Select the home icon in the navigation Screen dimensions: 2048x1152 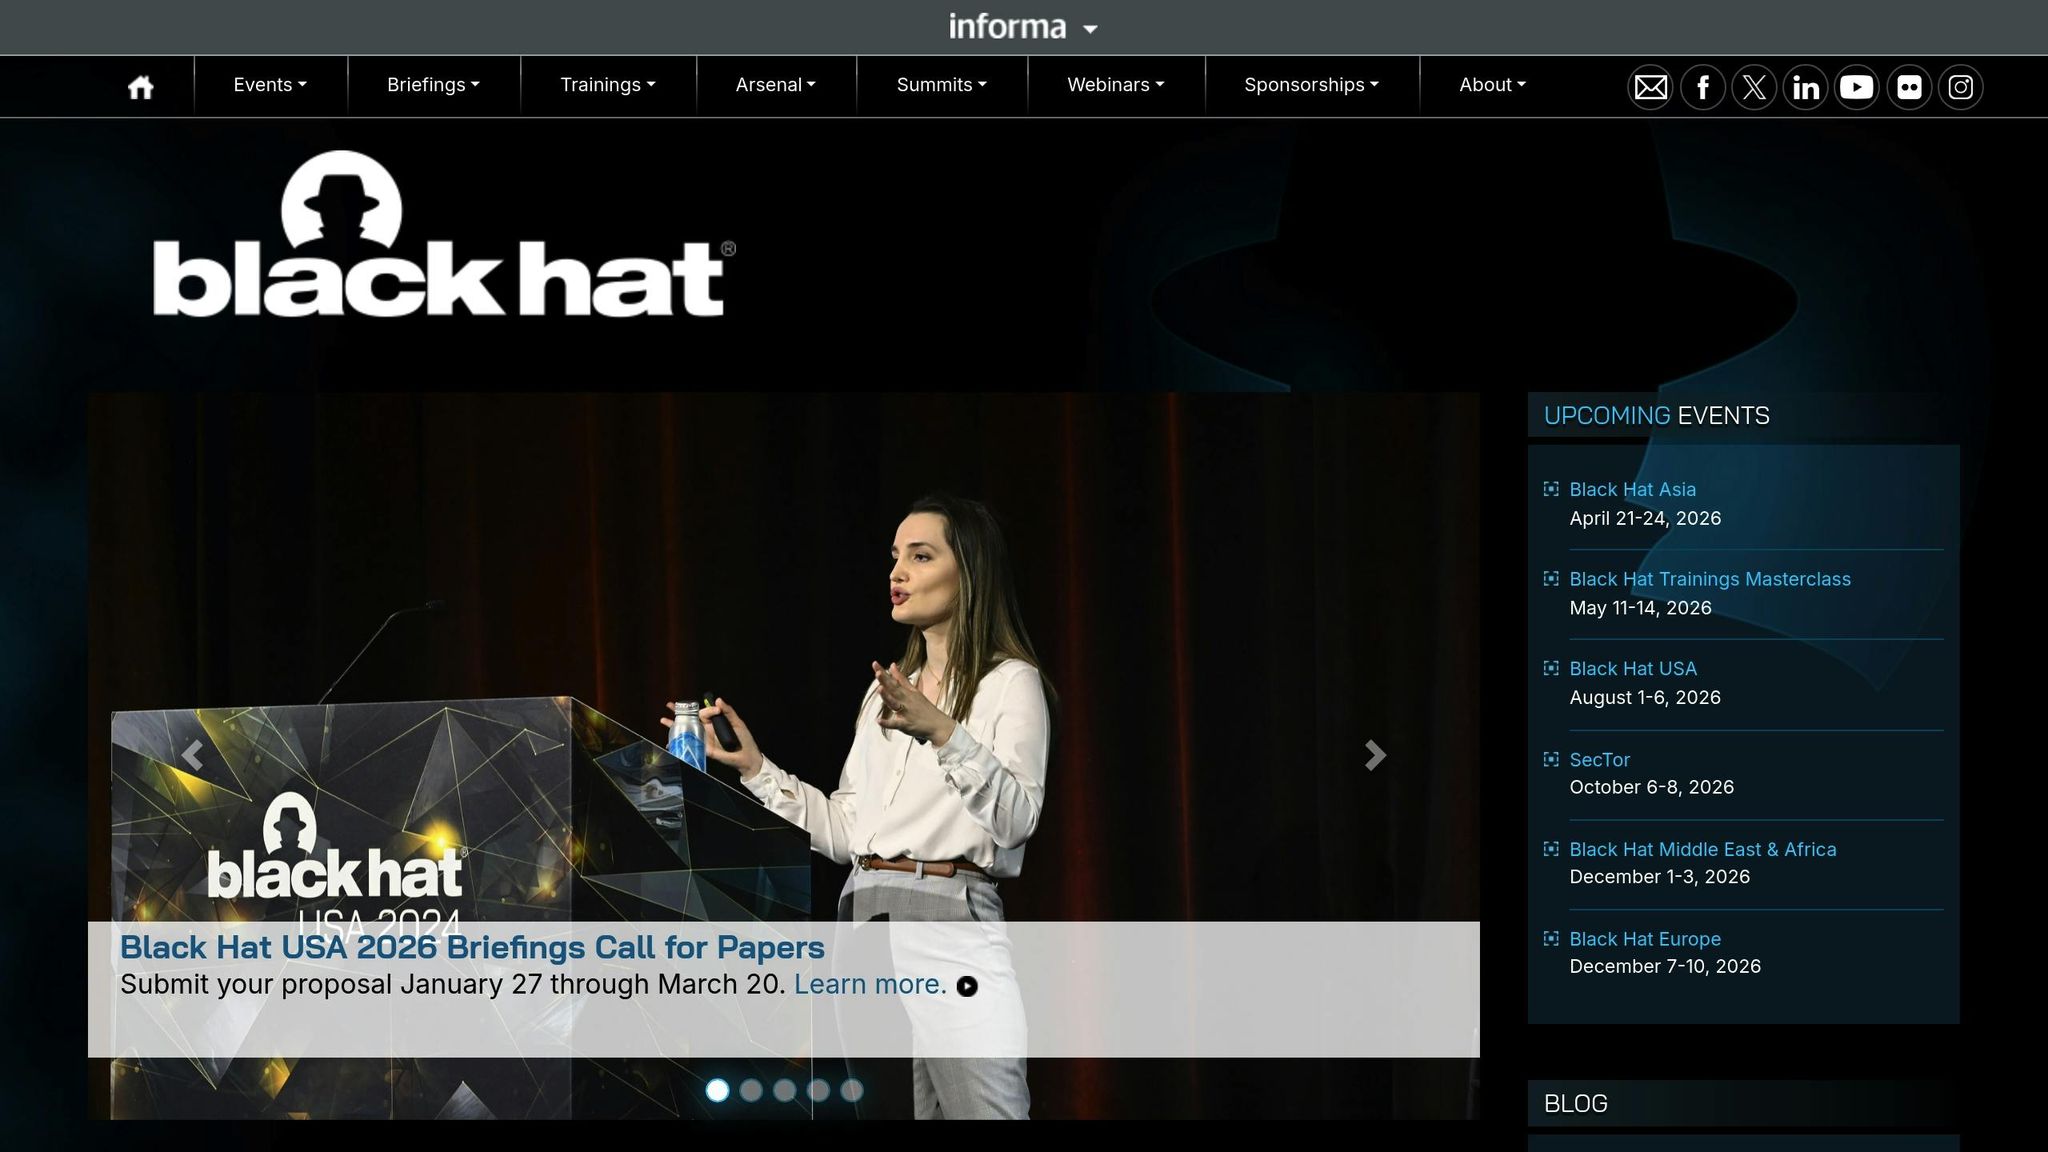141,86
